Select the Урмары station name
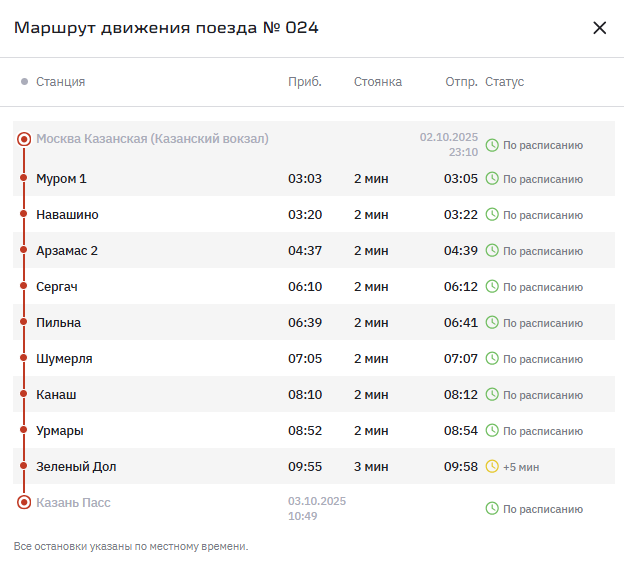The width and height of the screenshot is (624, 564). 60,431
